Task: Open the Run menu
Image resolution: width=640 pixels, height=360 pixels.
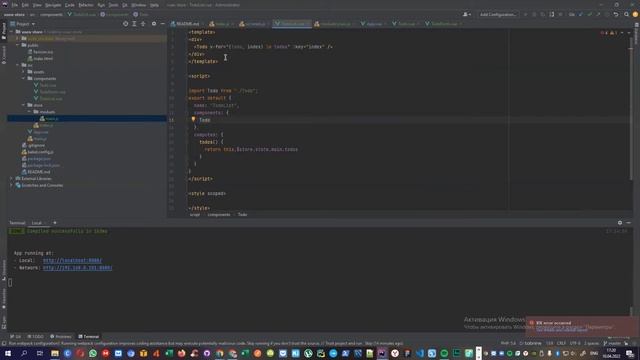Action: (x=101, y=5)
